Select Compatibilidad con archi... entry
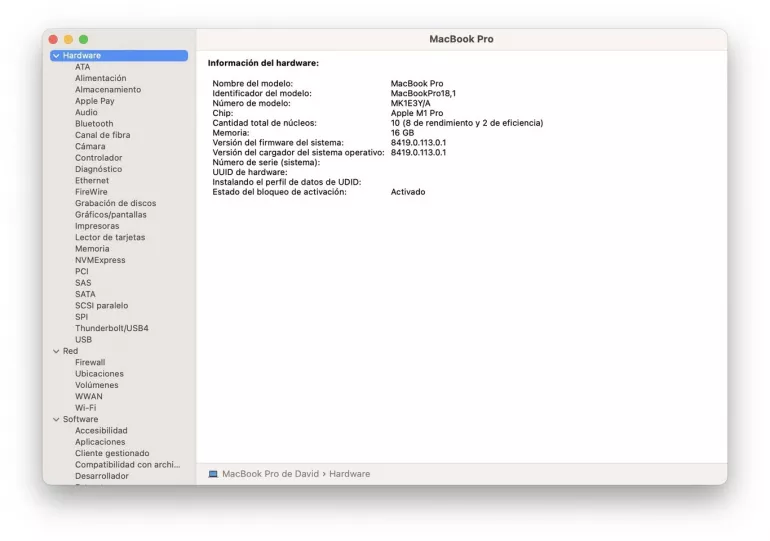Image resolution: width=770 pixels, height=541 pixels. pyautogui.click(x=128, y=465)
